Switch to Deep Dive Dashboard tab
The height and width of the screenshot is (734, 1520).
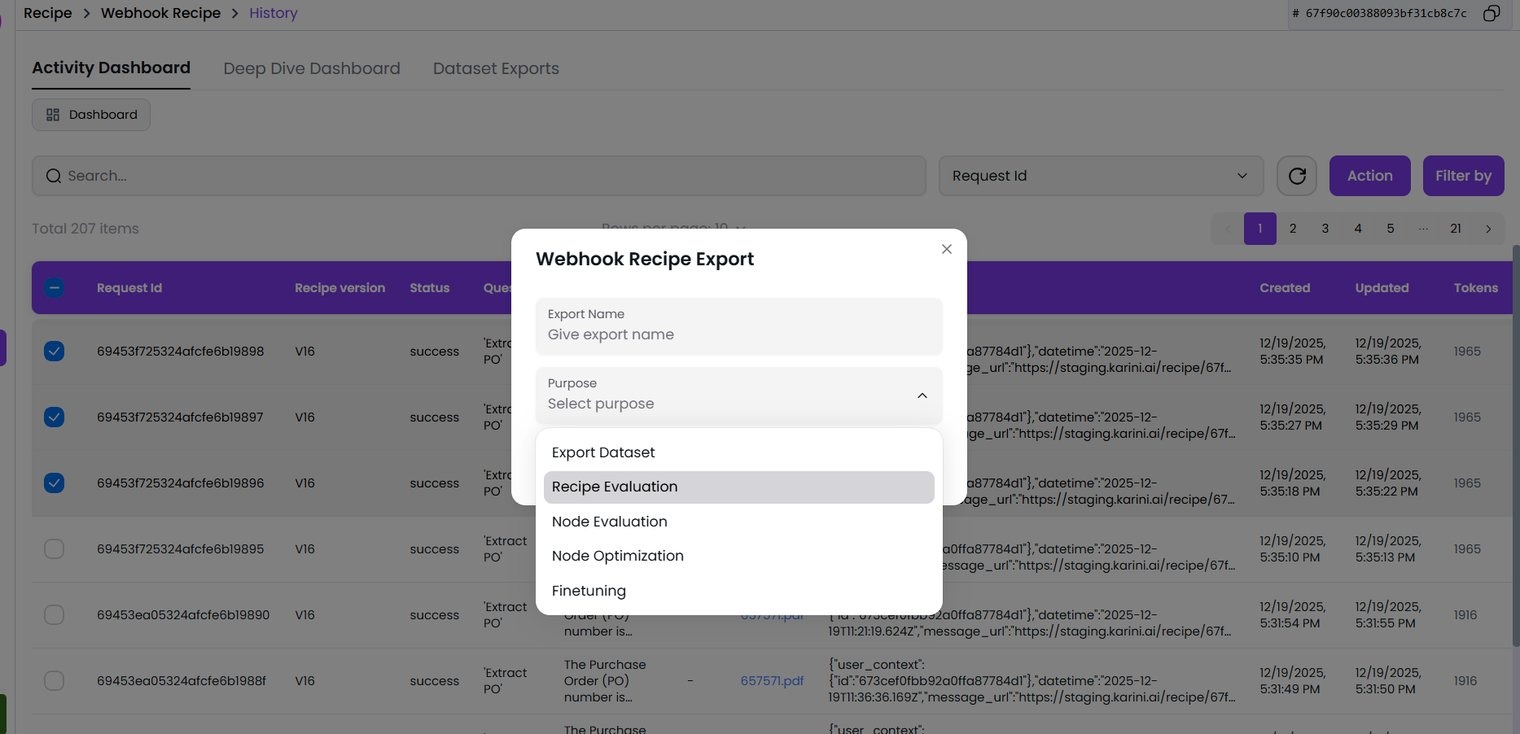tap(311, 68)
